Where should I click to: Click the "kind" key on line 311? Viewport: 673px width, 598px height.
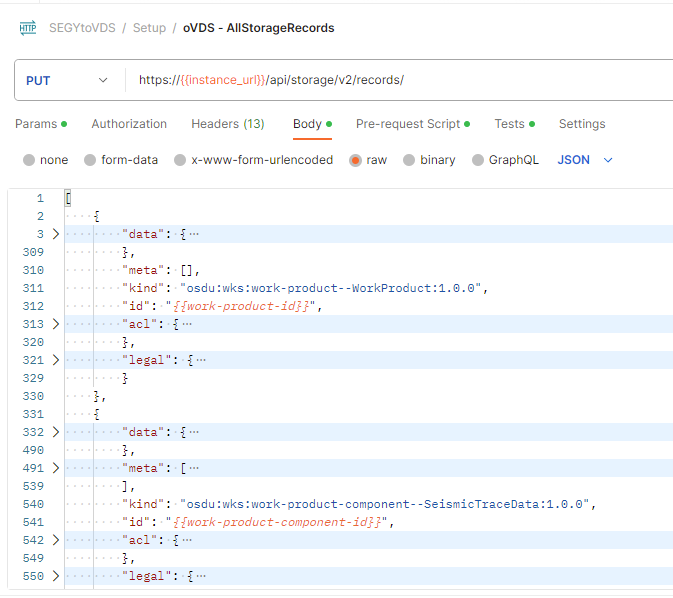(143, 288)
